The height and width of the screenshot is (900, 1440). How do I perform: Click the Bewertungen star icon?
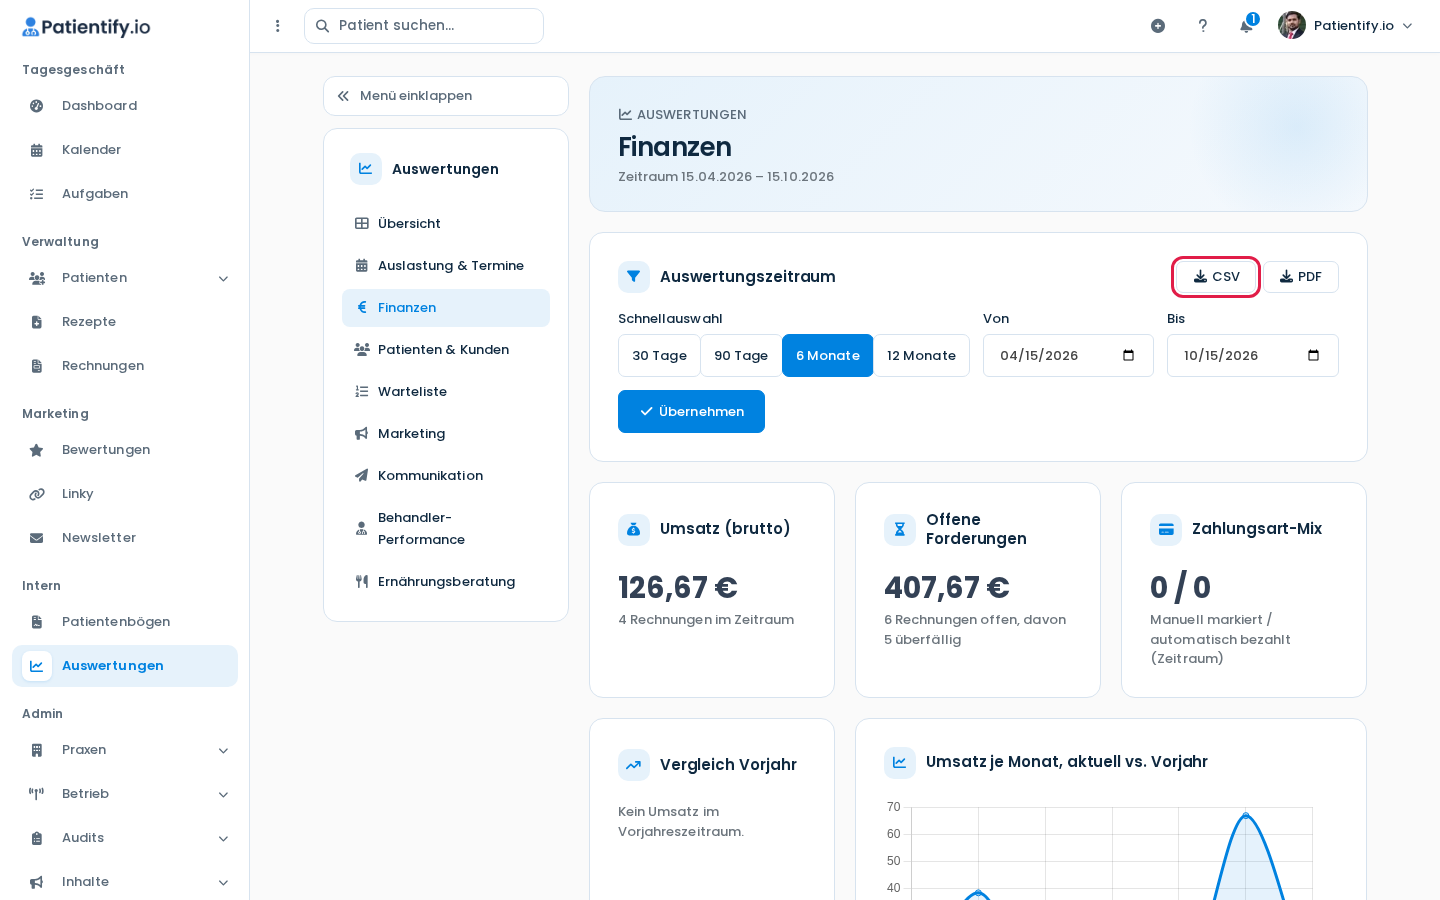point(37,450)
